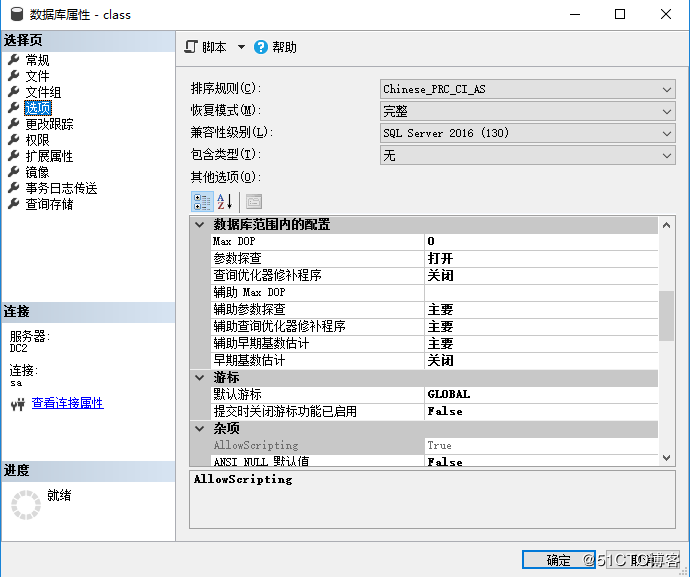690x577 pixels.
Task: Expand the 兼容性级别 compatibility level dropdown
Action: (528, 133)
